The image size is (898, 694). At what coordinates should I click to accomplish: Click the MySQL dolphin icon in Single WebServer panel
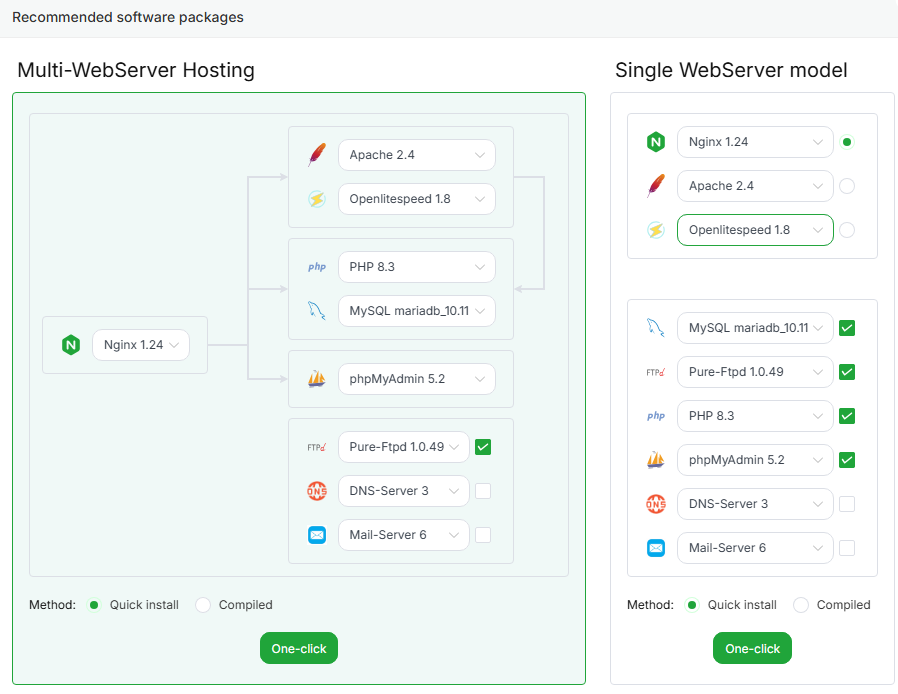(x=656, y=328)
